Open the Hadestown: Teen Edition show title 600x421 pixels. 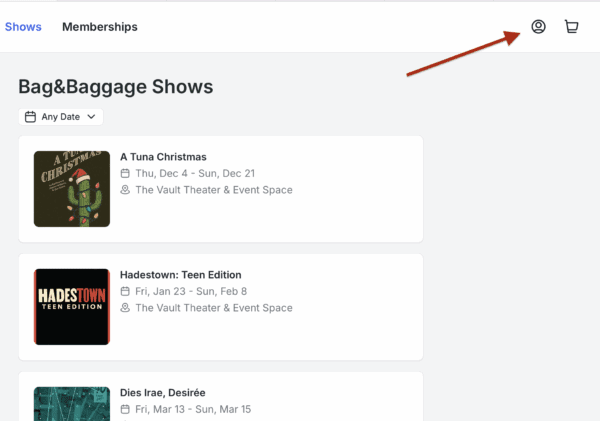coord(181,275)
